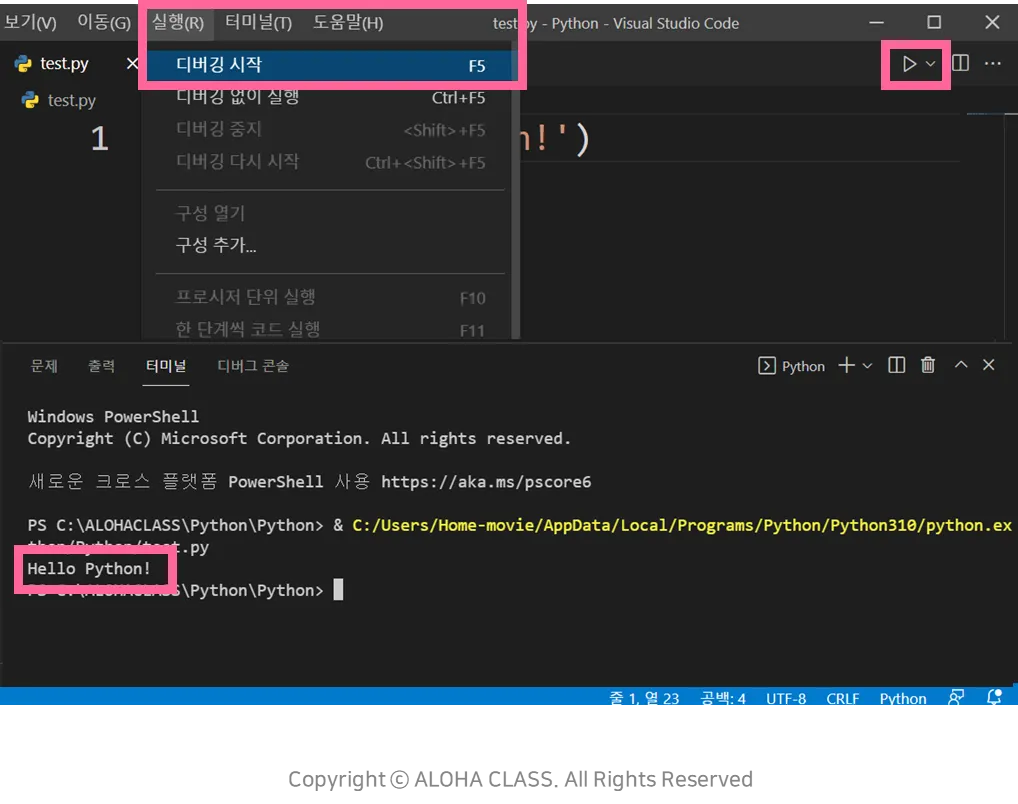Screen dimensions: 1018x804
Task: Switch to the test.py editor tab
Action: click(64, 63)
